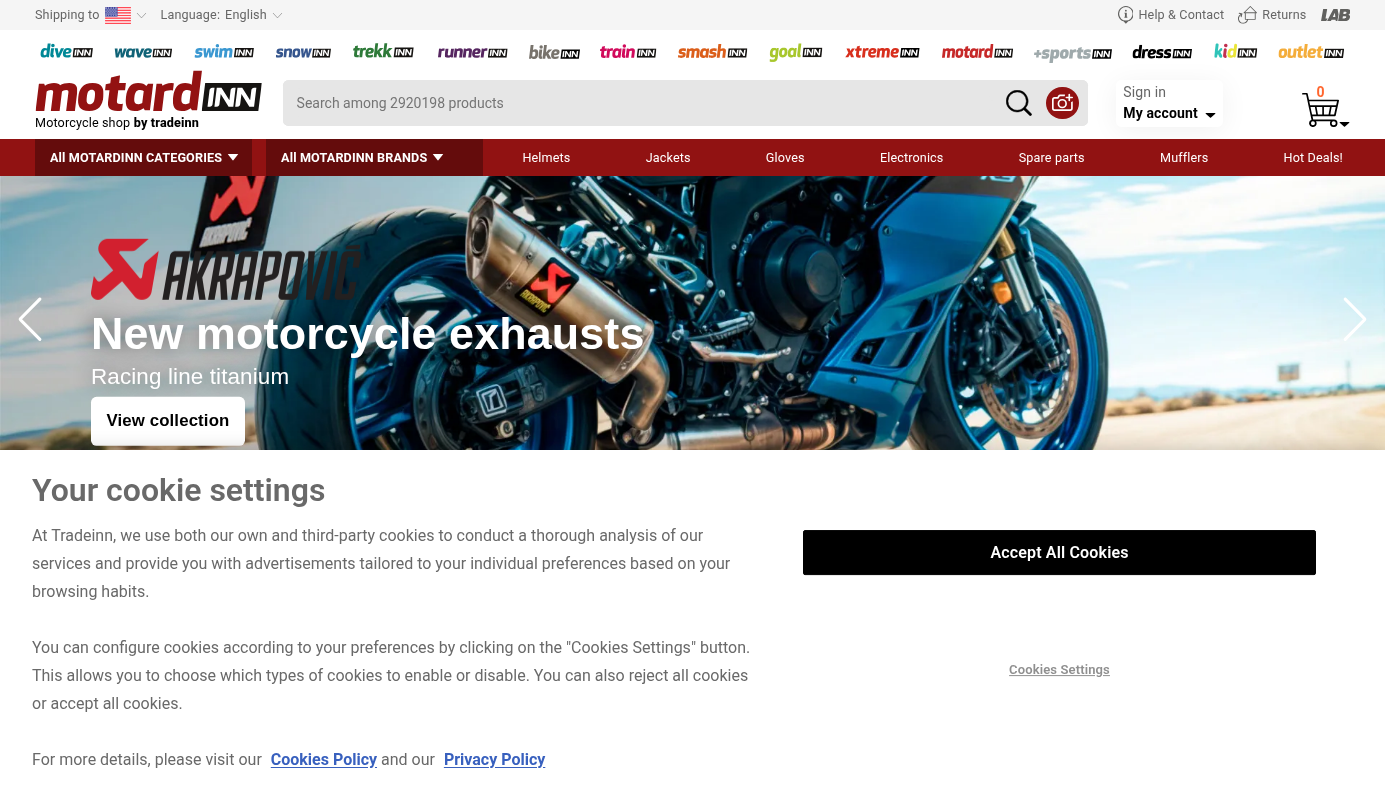Select Helmets in navigation bar
The width and height of the screenshot is (1400, 800).
click(546, 158)
